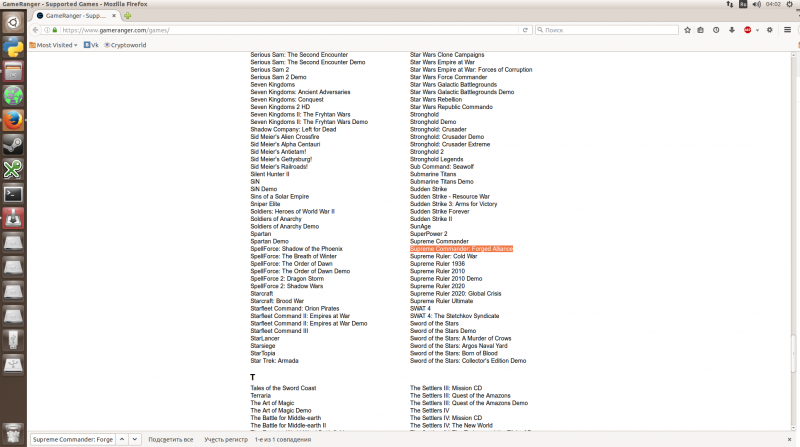Click Star Trek: Armada entry
The image size is (800, 447).
coord(274,361)
